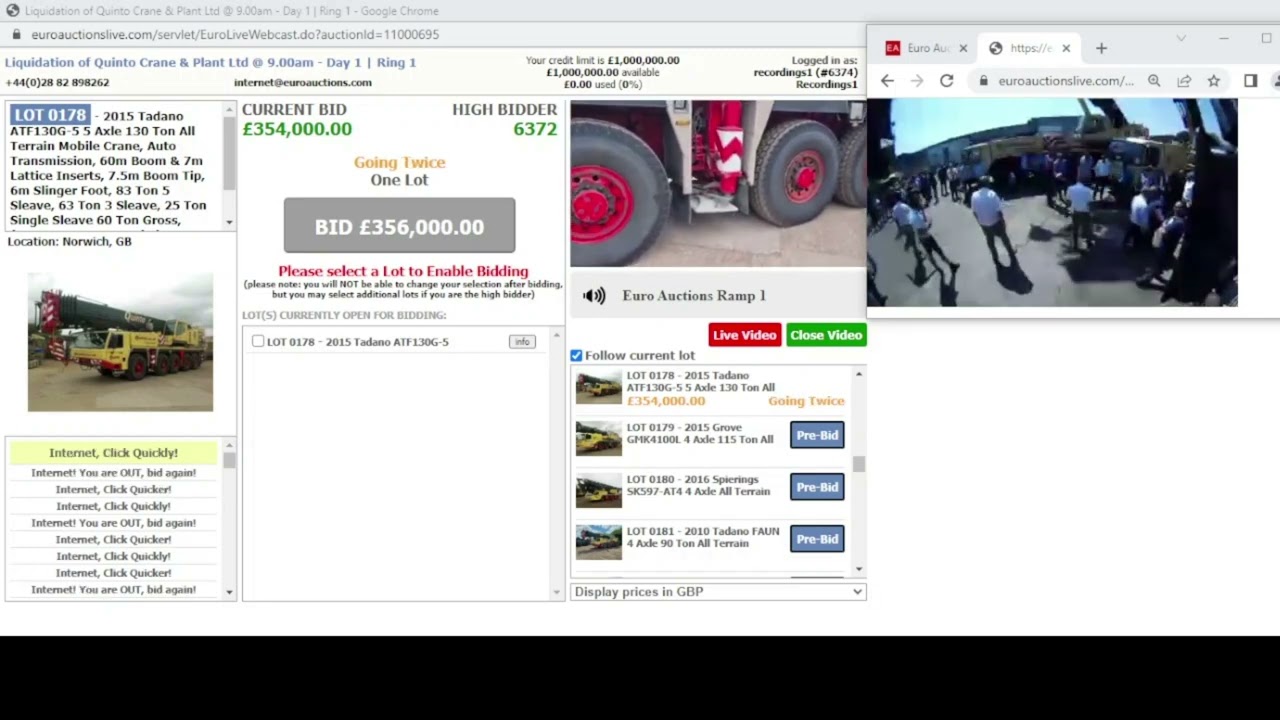Pre-Bid on LOT 0181 Tadano FAUN
The image size is (1280, 720).
(x=817, y=539)
